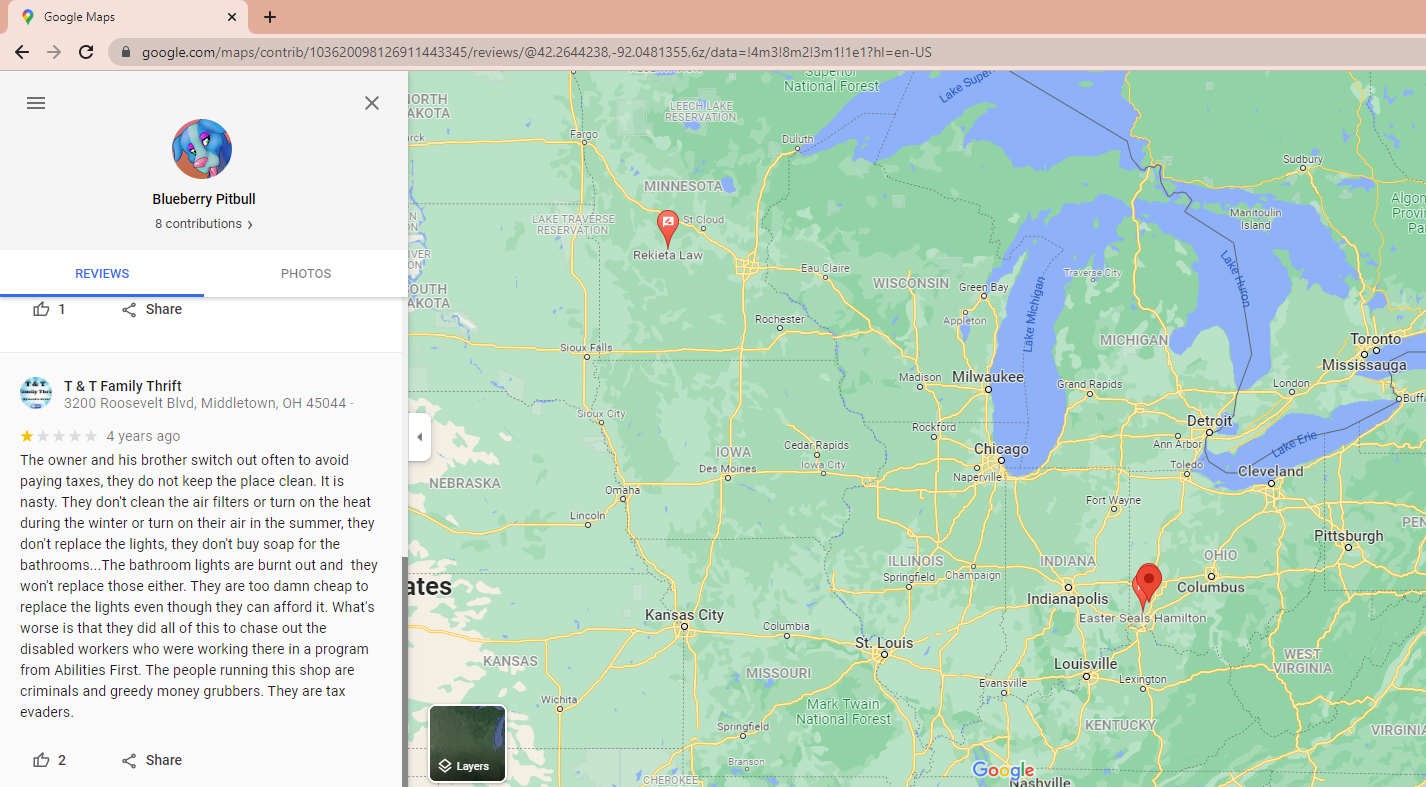Viewport: 1426px width, 787px height.
Task: Switch to the REVIEWS tab
Action: coord(102,274)
